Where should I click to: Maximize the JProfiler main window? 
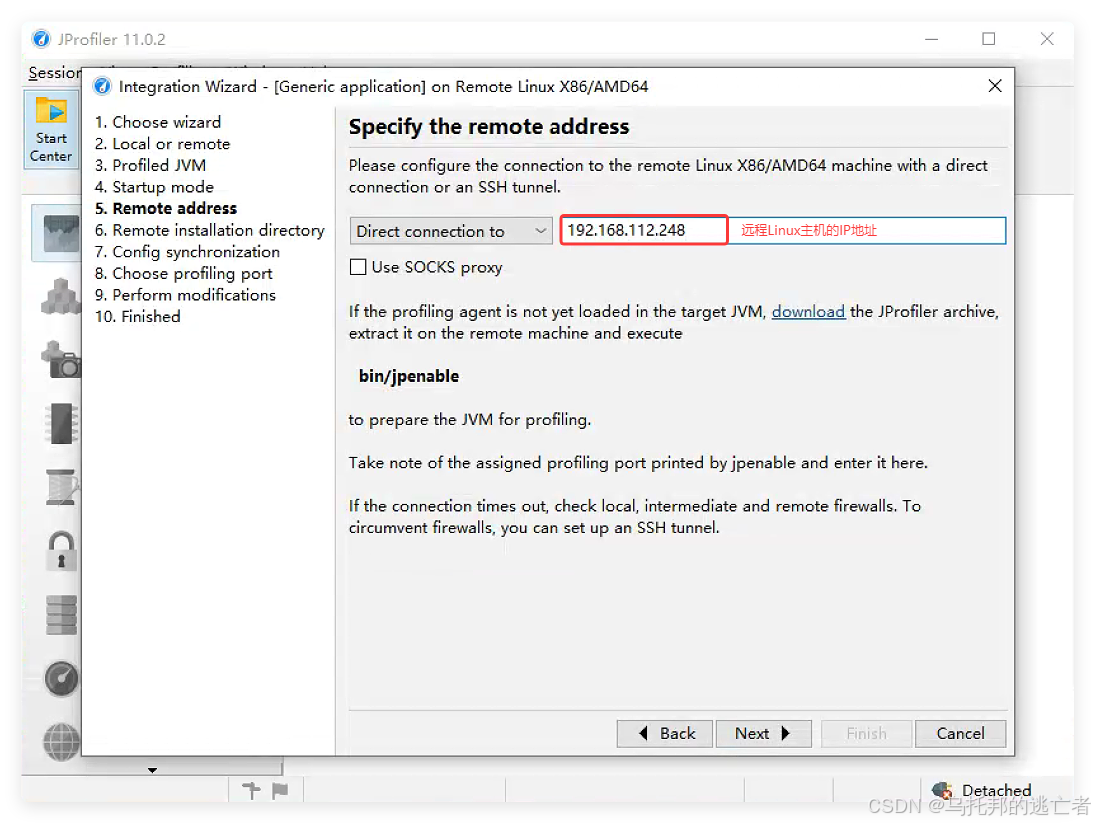click(988, 39)
